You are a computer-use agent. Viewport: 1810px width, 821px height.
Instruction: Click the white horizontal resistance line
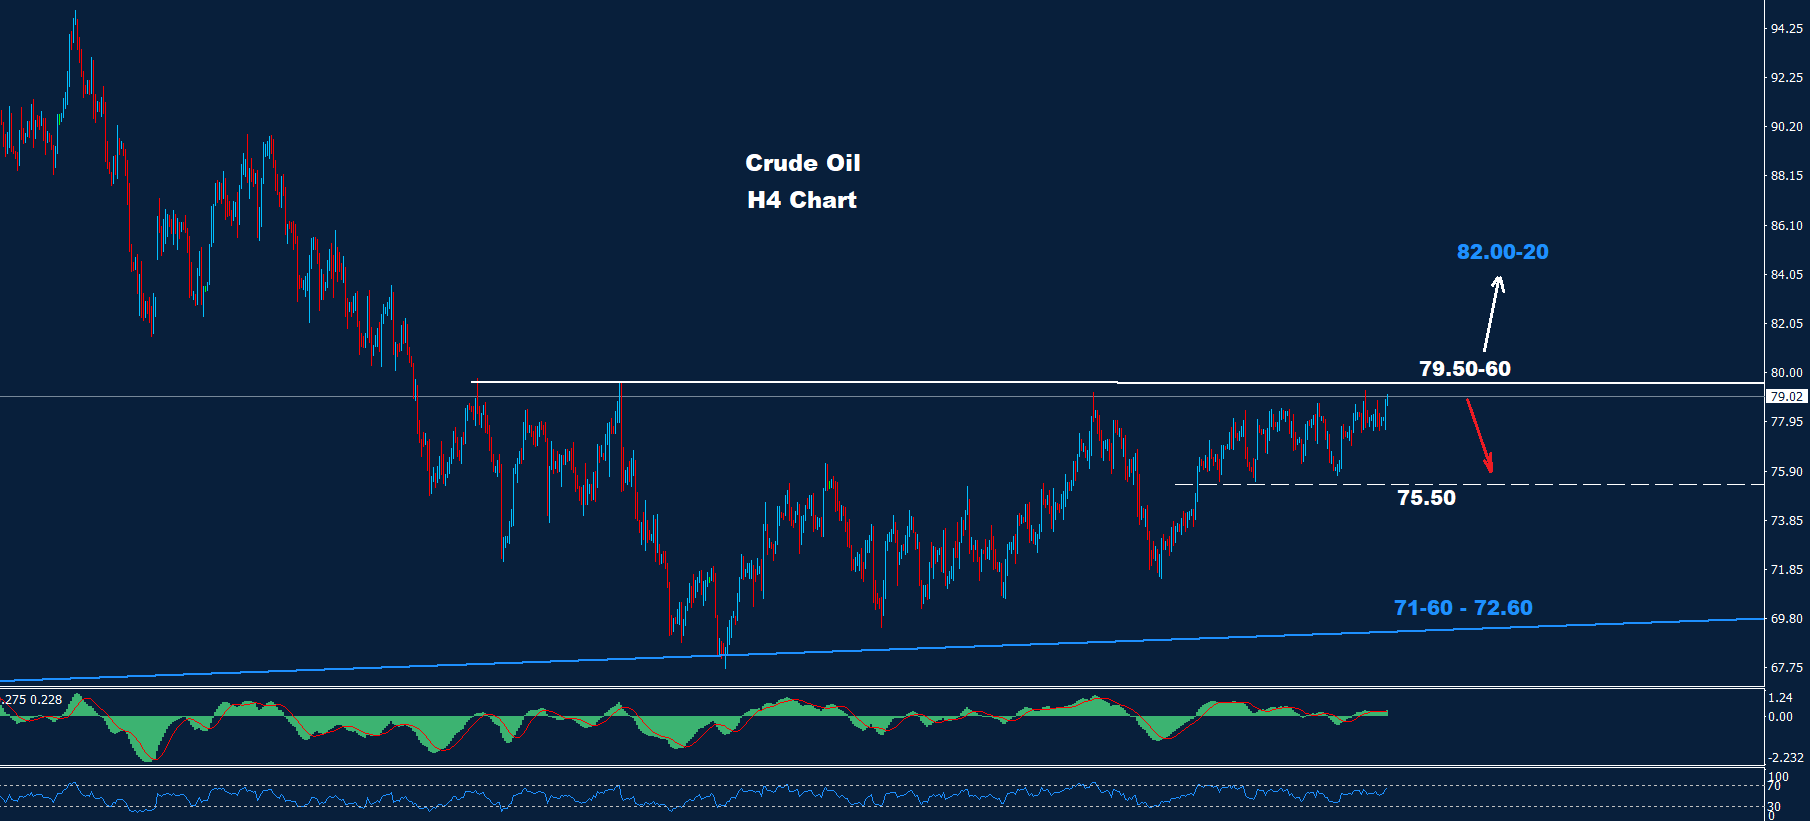800,382
